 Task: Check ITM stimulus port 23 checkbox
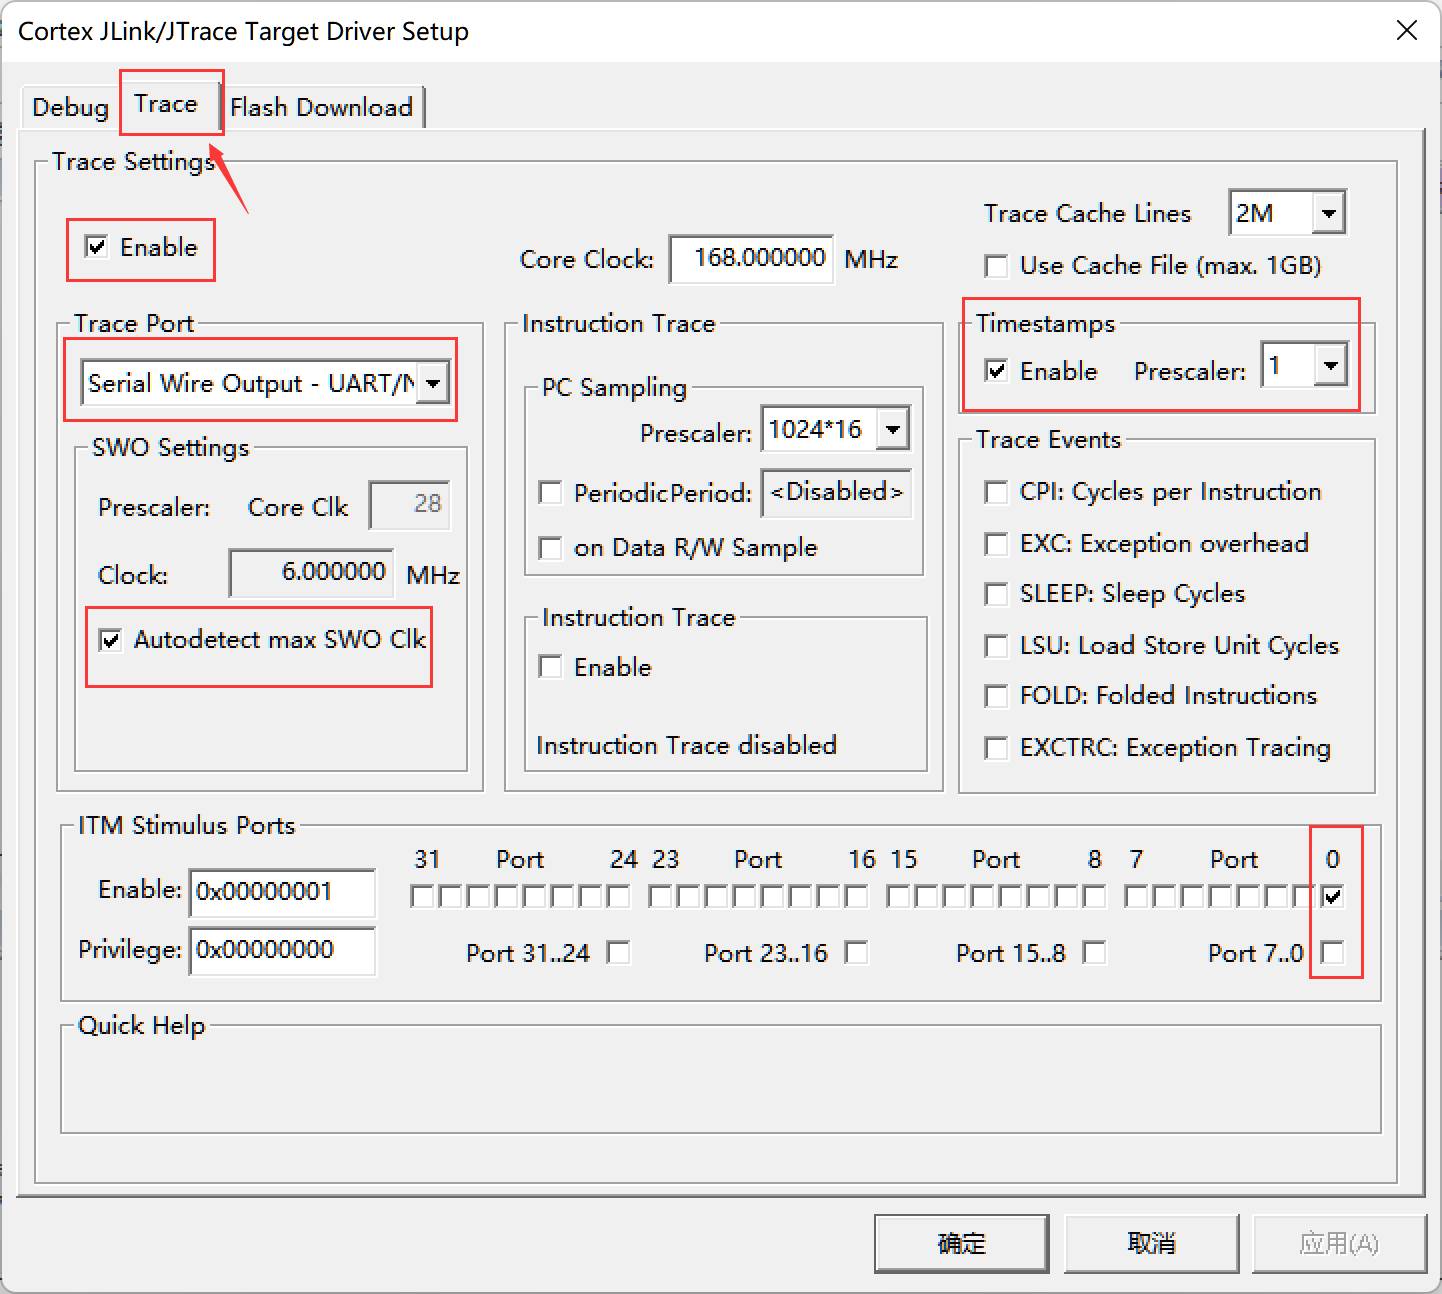tap(660, 896)
